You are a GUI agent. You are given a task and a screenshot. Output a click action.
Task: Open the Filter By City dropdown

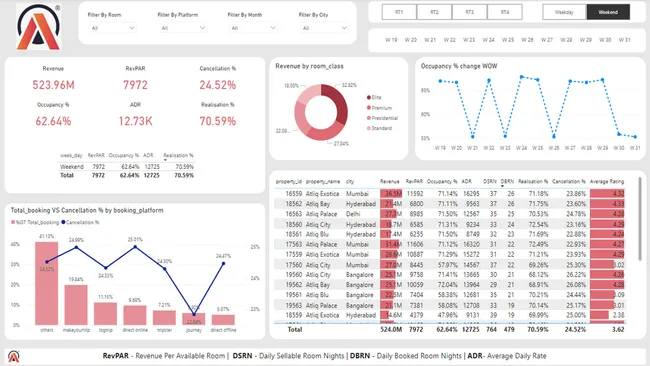[324, 28]
